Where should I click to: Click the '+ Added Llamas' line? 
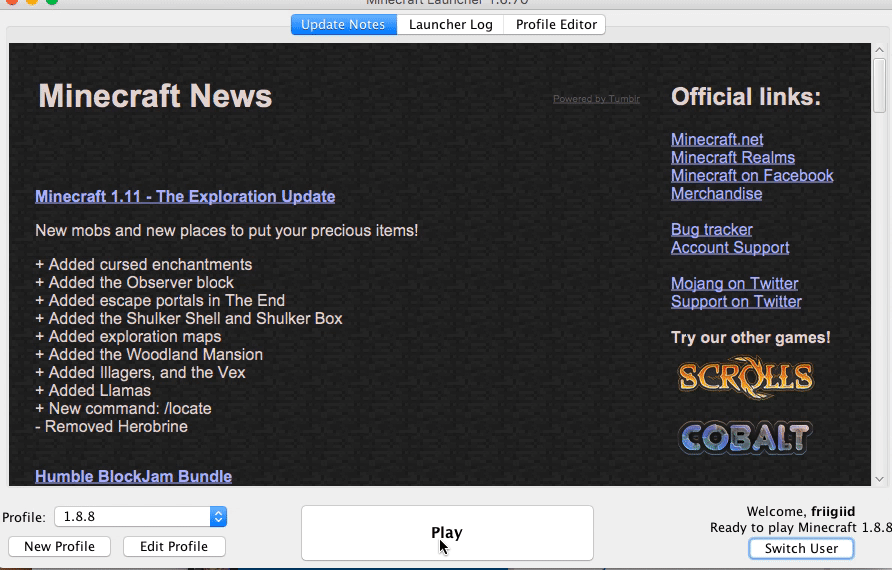click(93, 391)
